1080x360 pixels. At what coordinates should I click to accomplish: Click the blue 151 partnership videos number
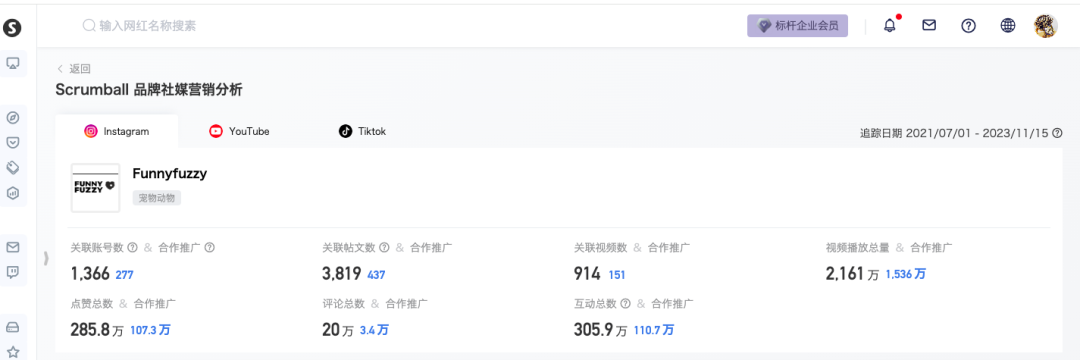click(x=616, y=275)
